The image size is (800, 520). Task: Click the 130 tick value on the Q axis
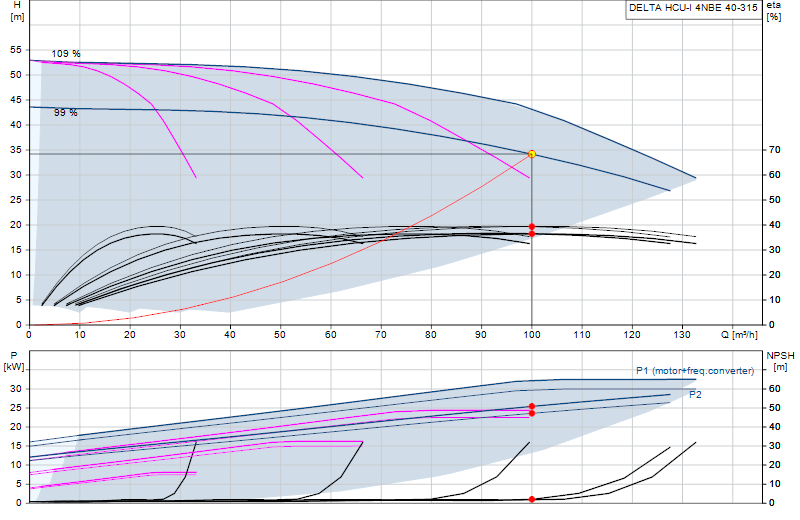(682, 335)
